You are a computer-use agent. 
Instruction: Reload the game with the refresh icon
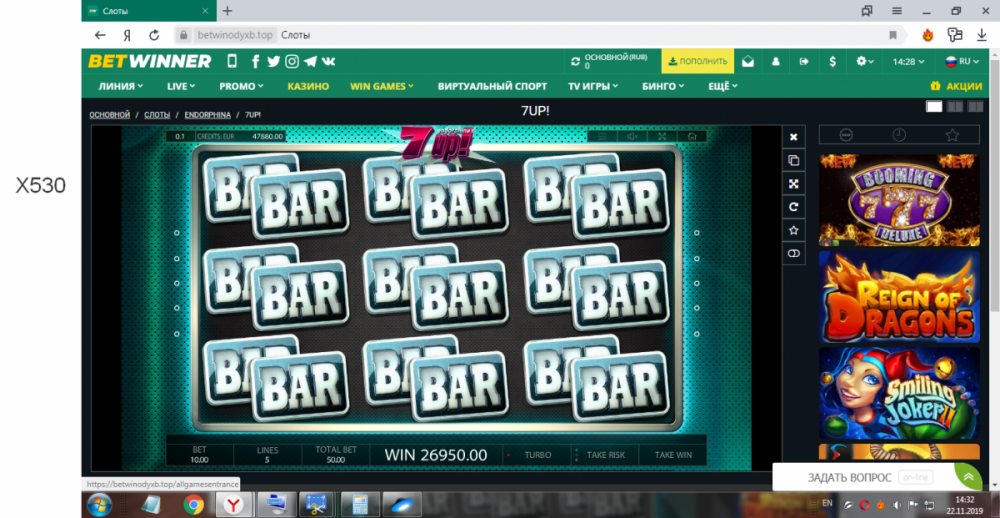793,207
